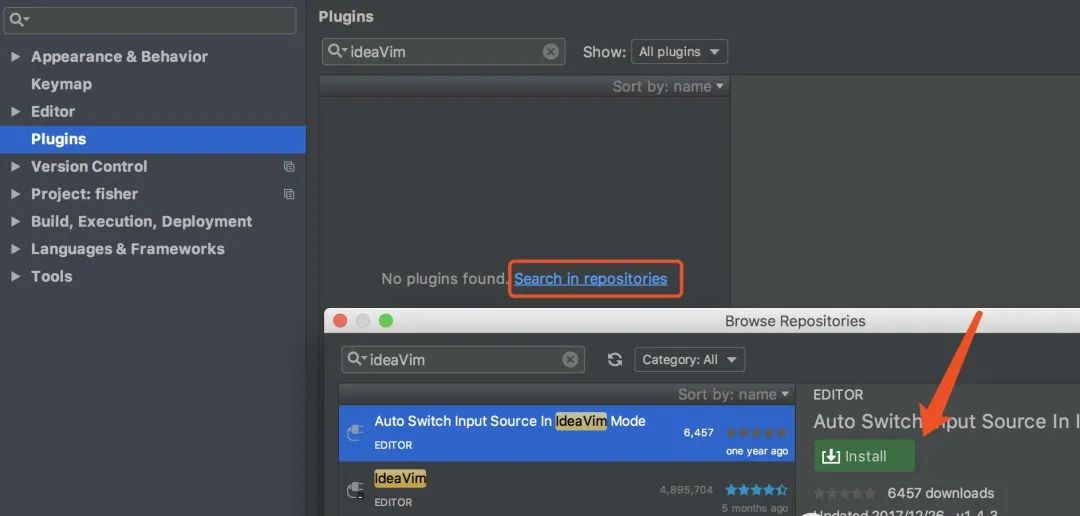
Task: Open Sort by: name in Plugins panel
Action: (668, 86)
